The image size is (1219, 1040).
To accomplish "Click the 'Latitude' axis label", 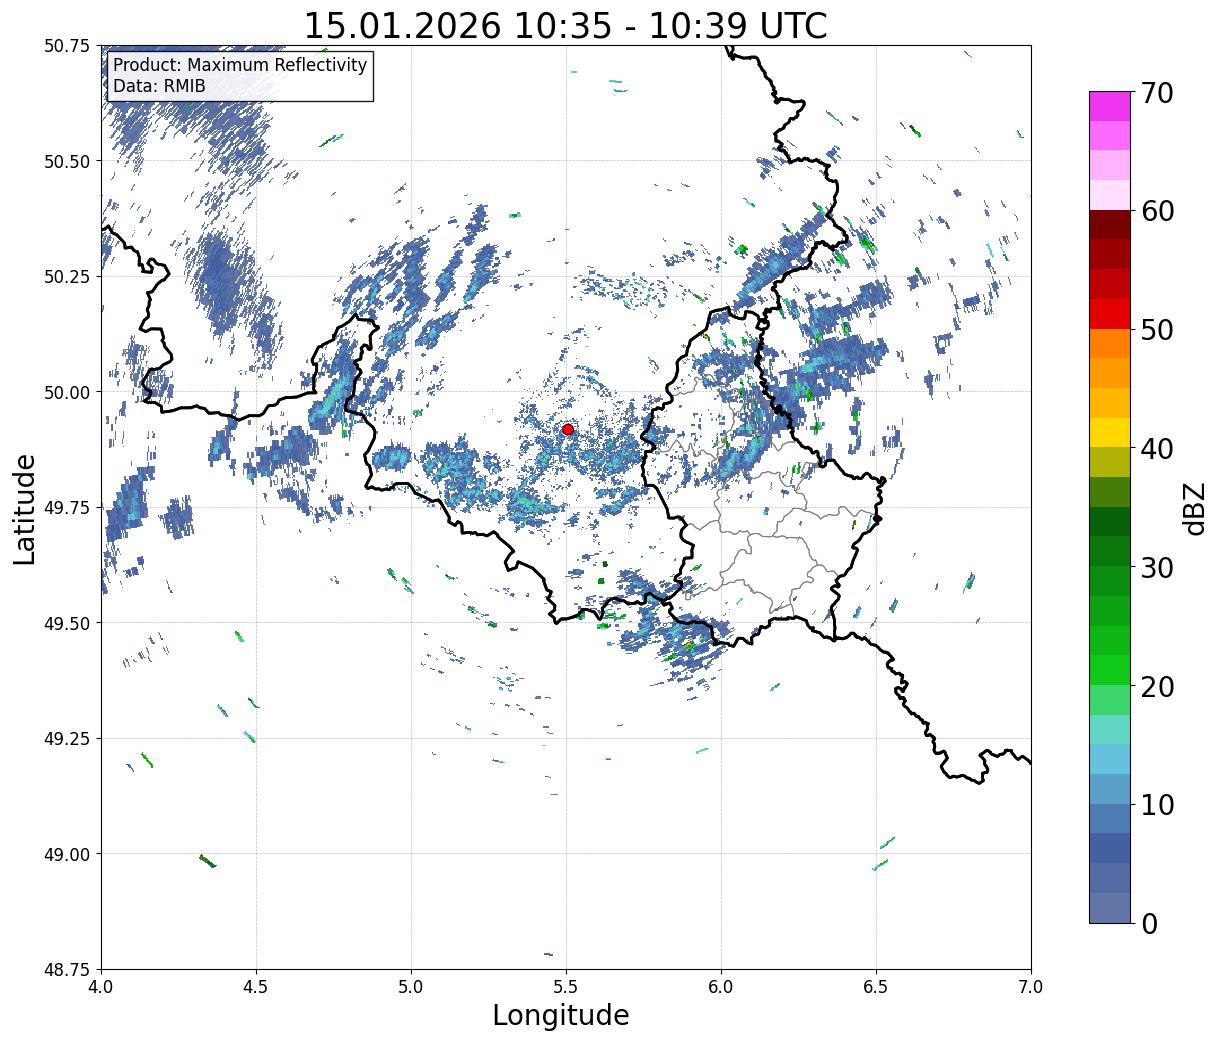I will point(25,509).
